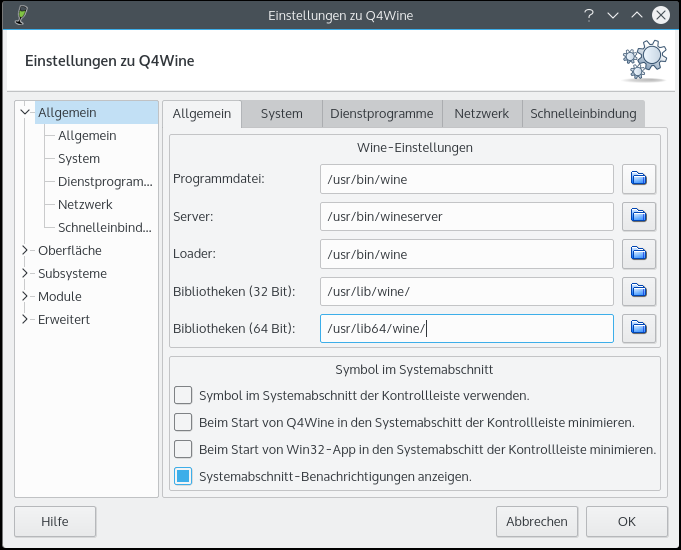Click the Q4Wine app icon in title bar

[21, 15]
